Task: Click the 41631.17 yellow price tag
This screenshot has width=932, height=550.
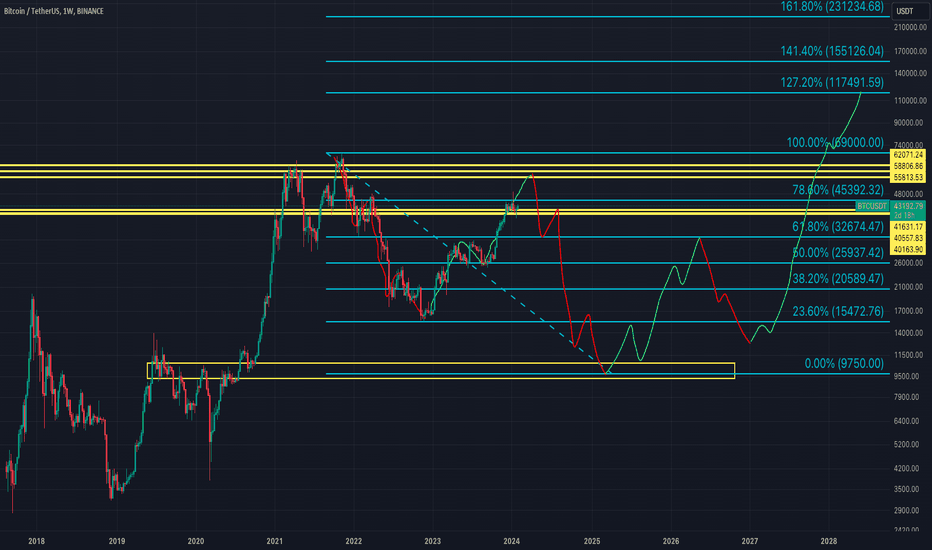Action: pos(908,227)
